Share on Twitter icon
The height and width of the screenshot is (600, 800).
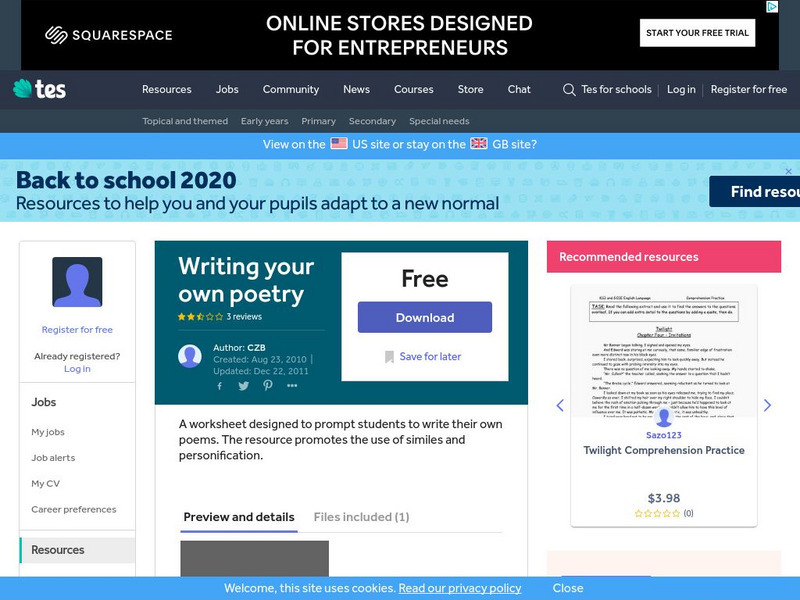point(243,386)
